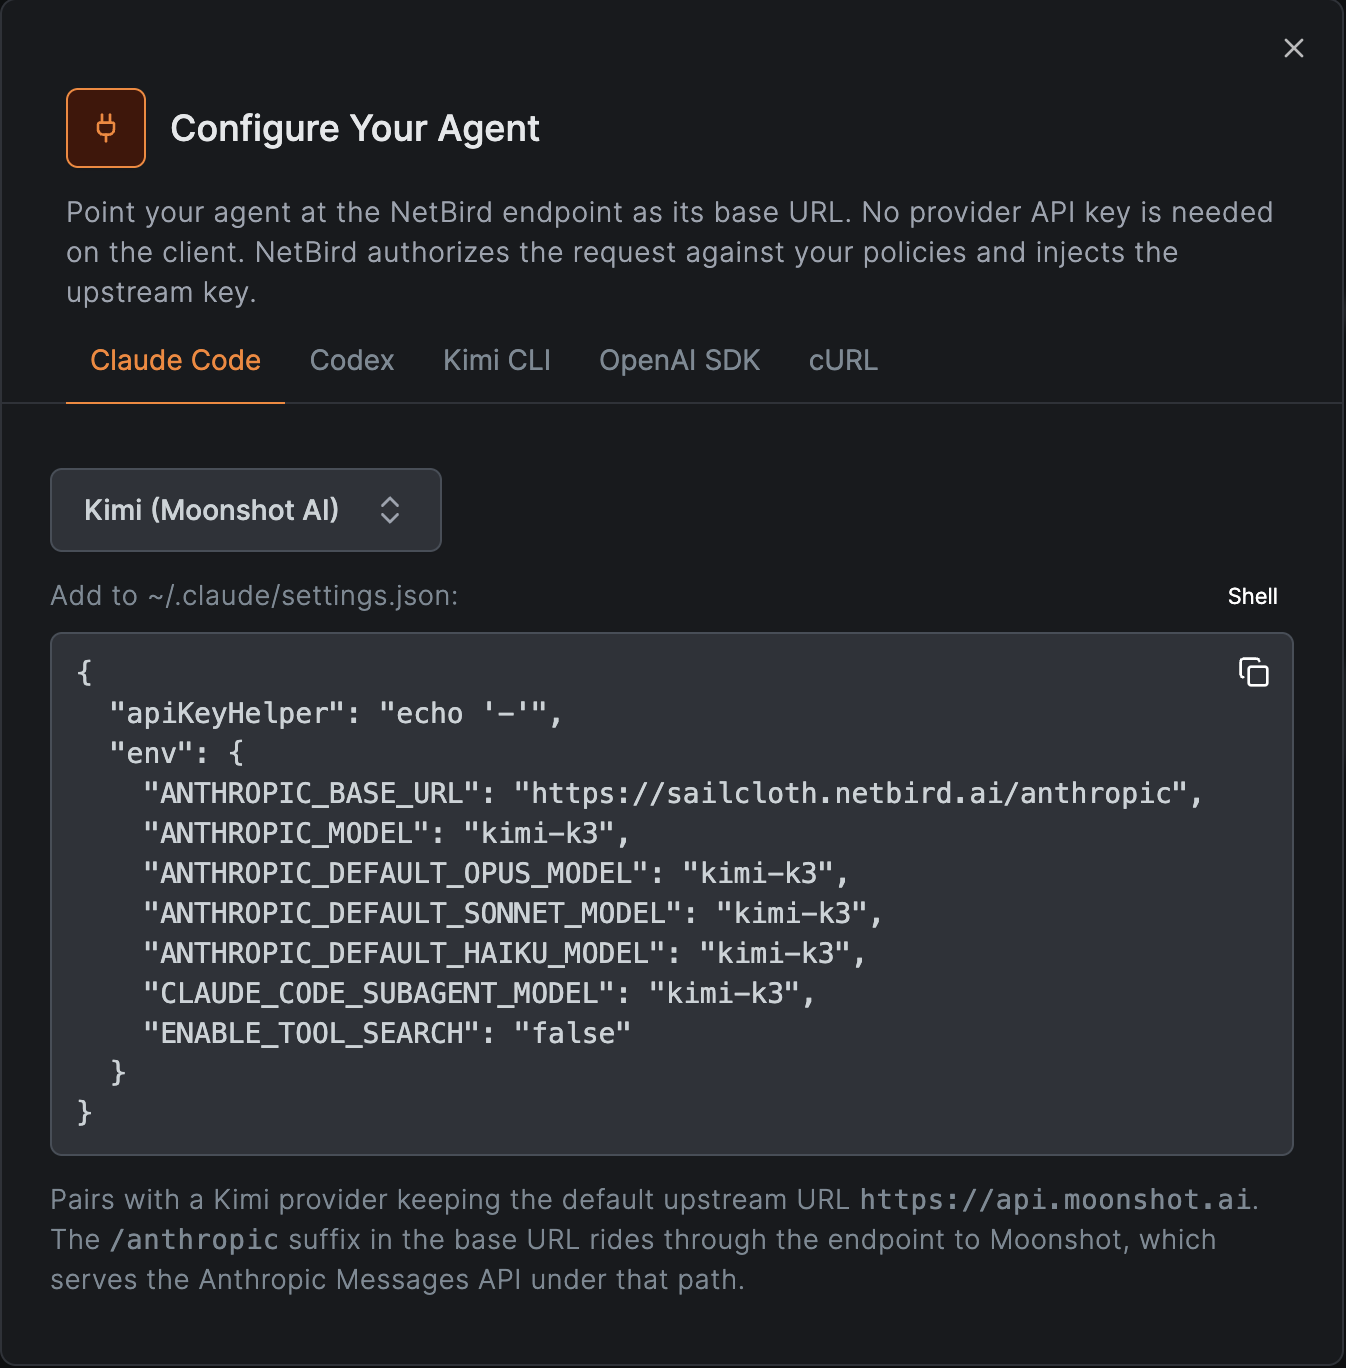Screen dimensions: 1346x1368
Task: Click the "Point your agent at the NetBird endpoint" description
Action: [670, 252]
